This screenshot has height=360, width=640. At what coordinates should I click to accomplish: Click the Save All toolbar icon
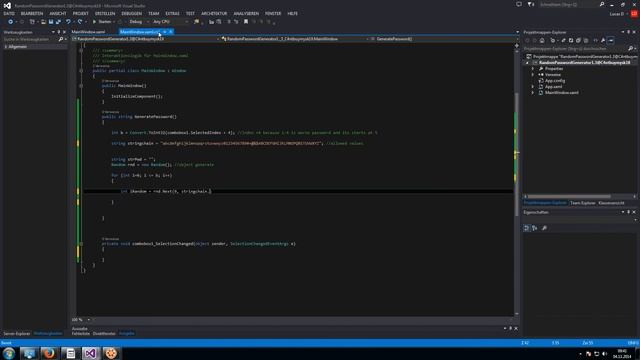click(58, 22)
